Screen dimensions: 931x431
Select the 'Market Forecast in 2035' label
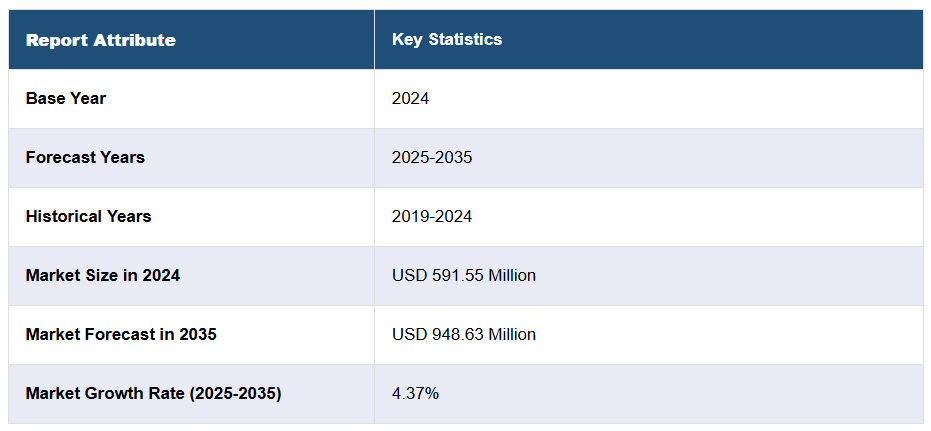120,334
